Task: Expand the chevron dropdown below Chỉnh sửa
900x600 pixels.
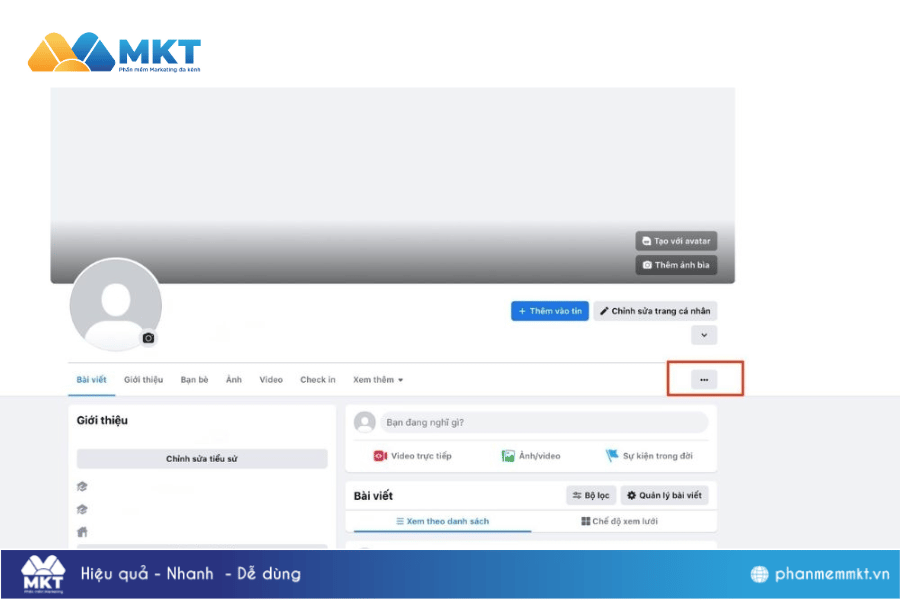Action: click(704, 335)
